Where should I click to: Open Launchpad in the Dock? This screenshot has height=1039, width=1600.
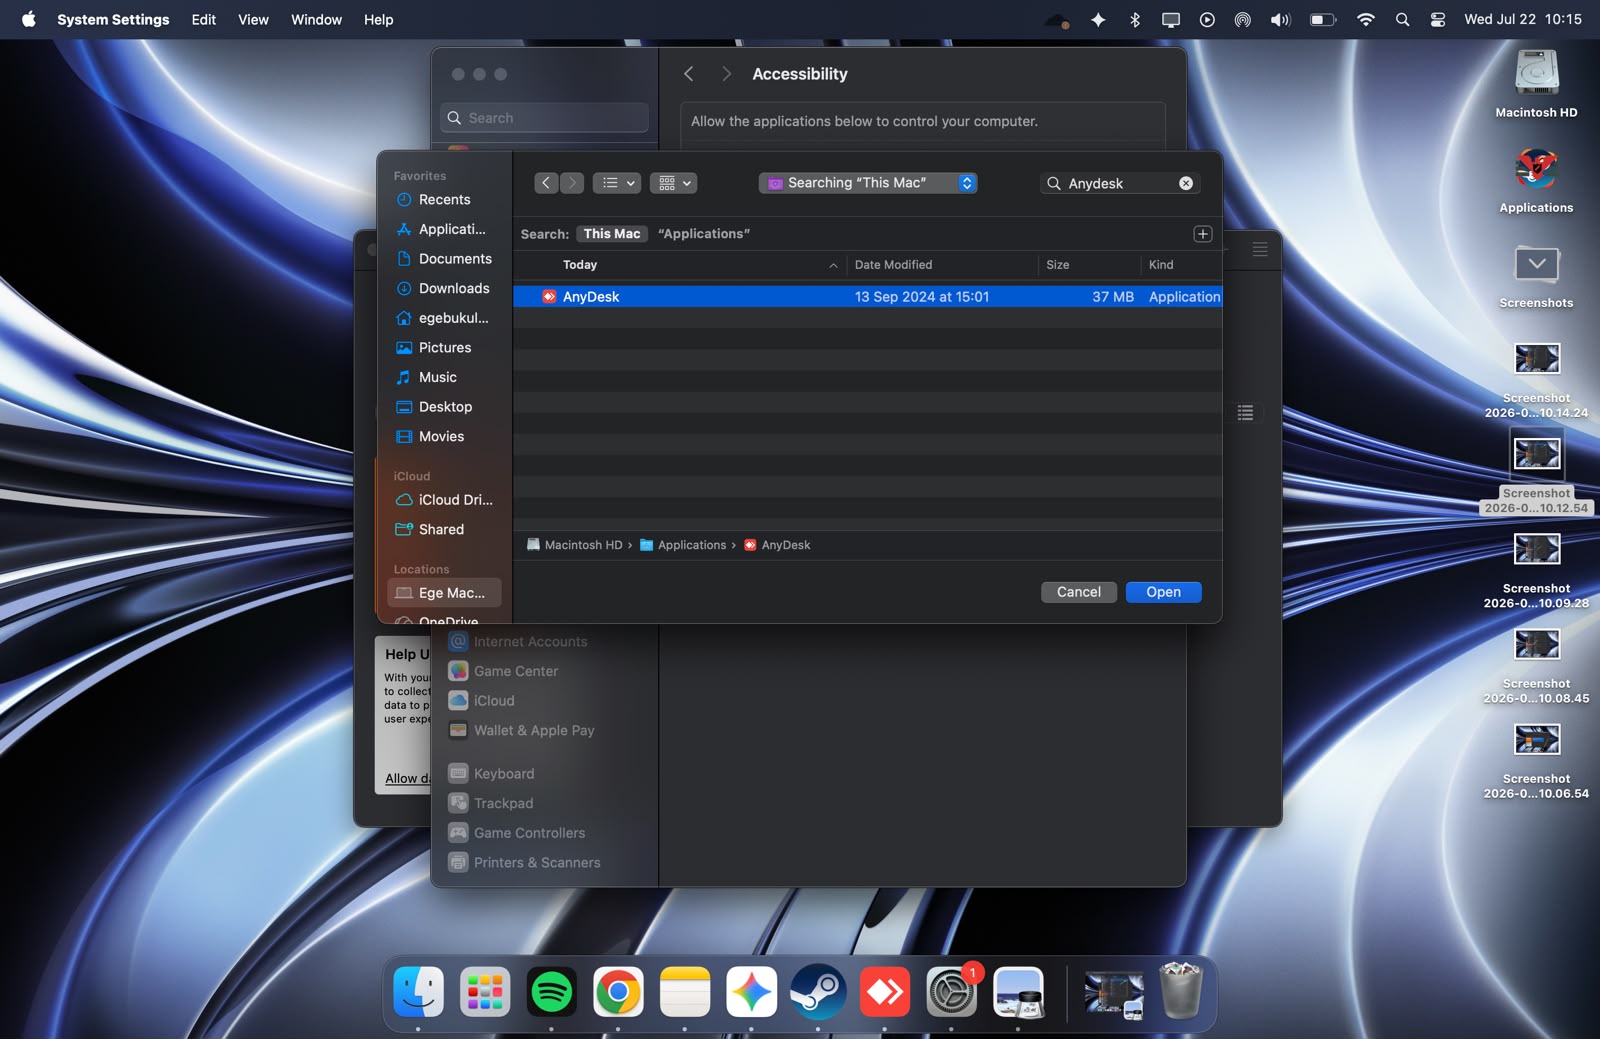click(485, 992)
